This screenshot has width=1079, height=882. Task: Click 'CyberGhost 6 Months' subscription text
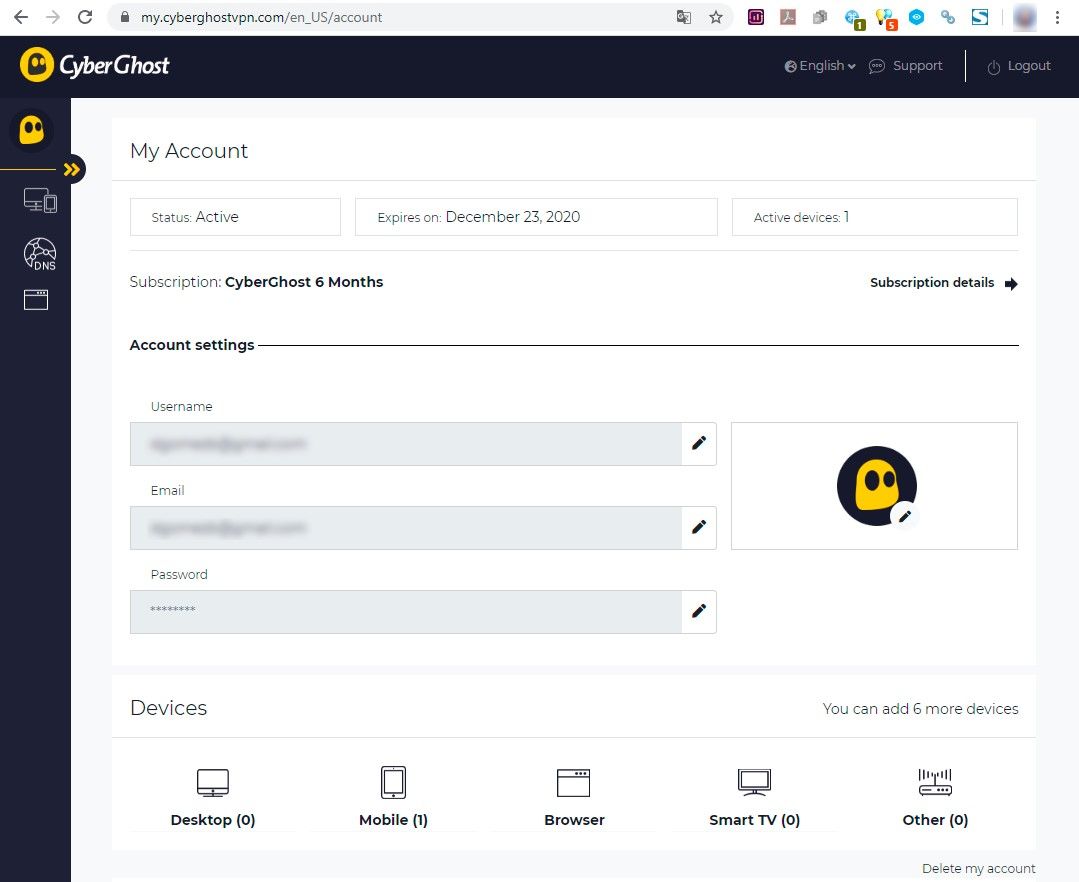(x=304, y=282)
